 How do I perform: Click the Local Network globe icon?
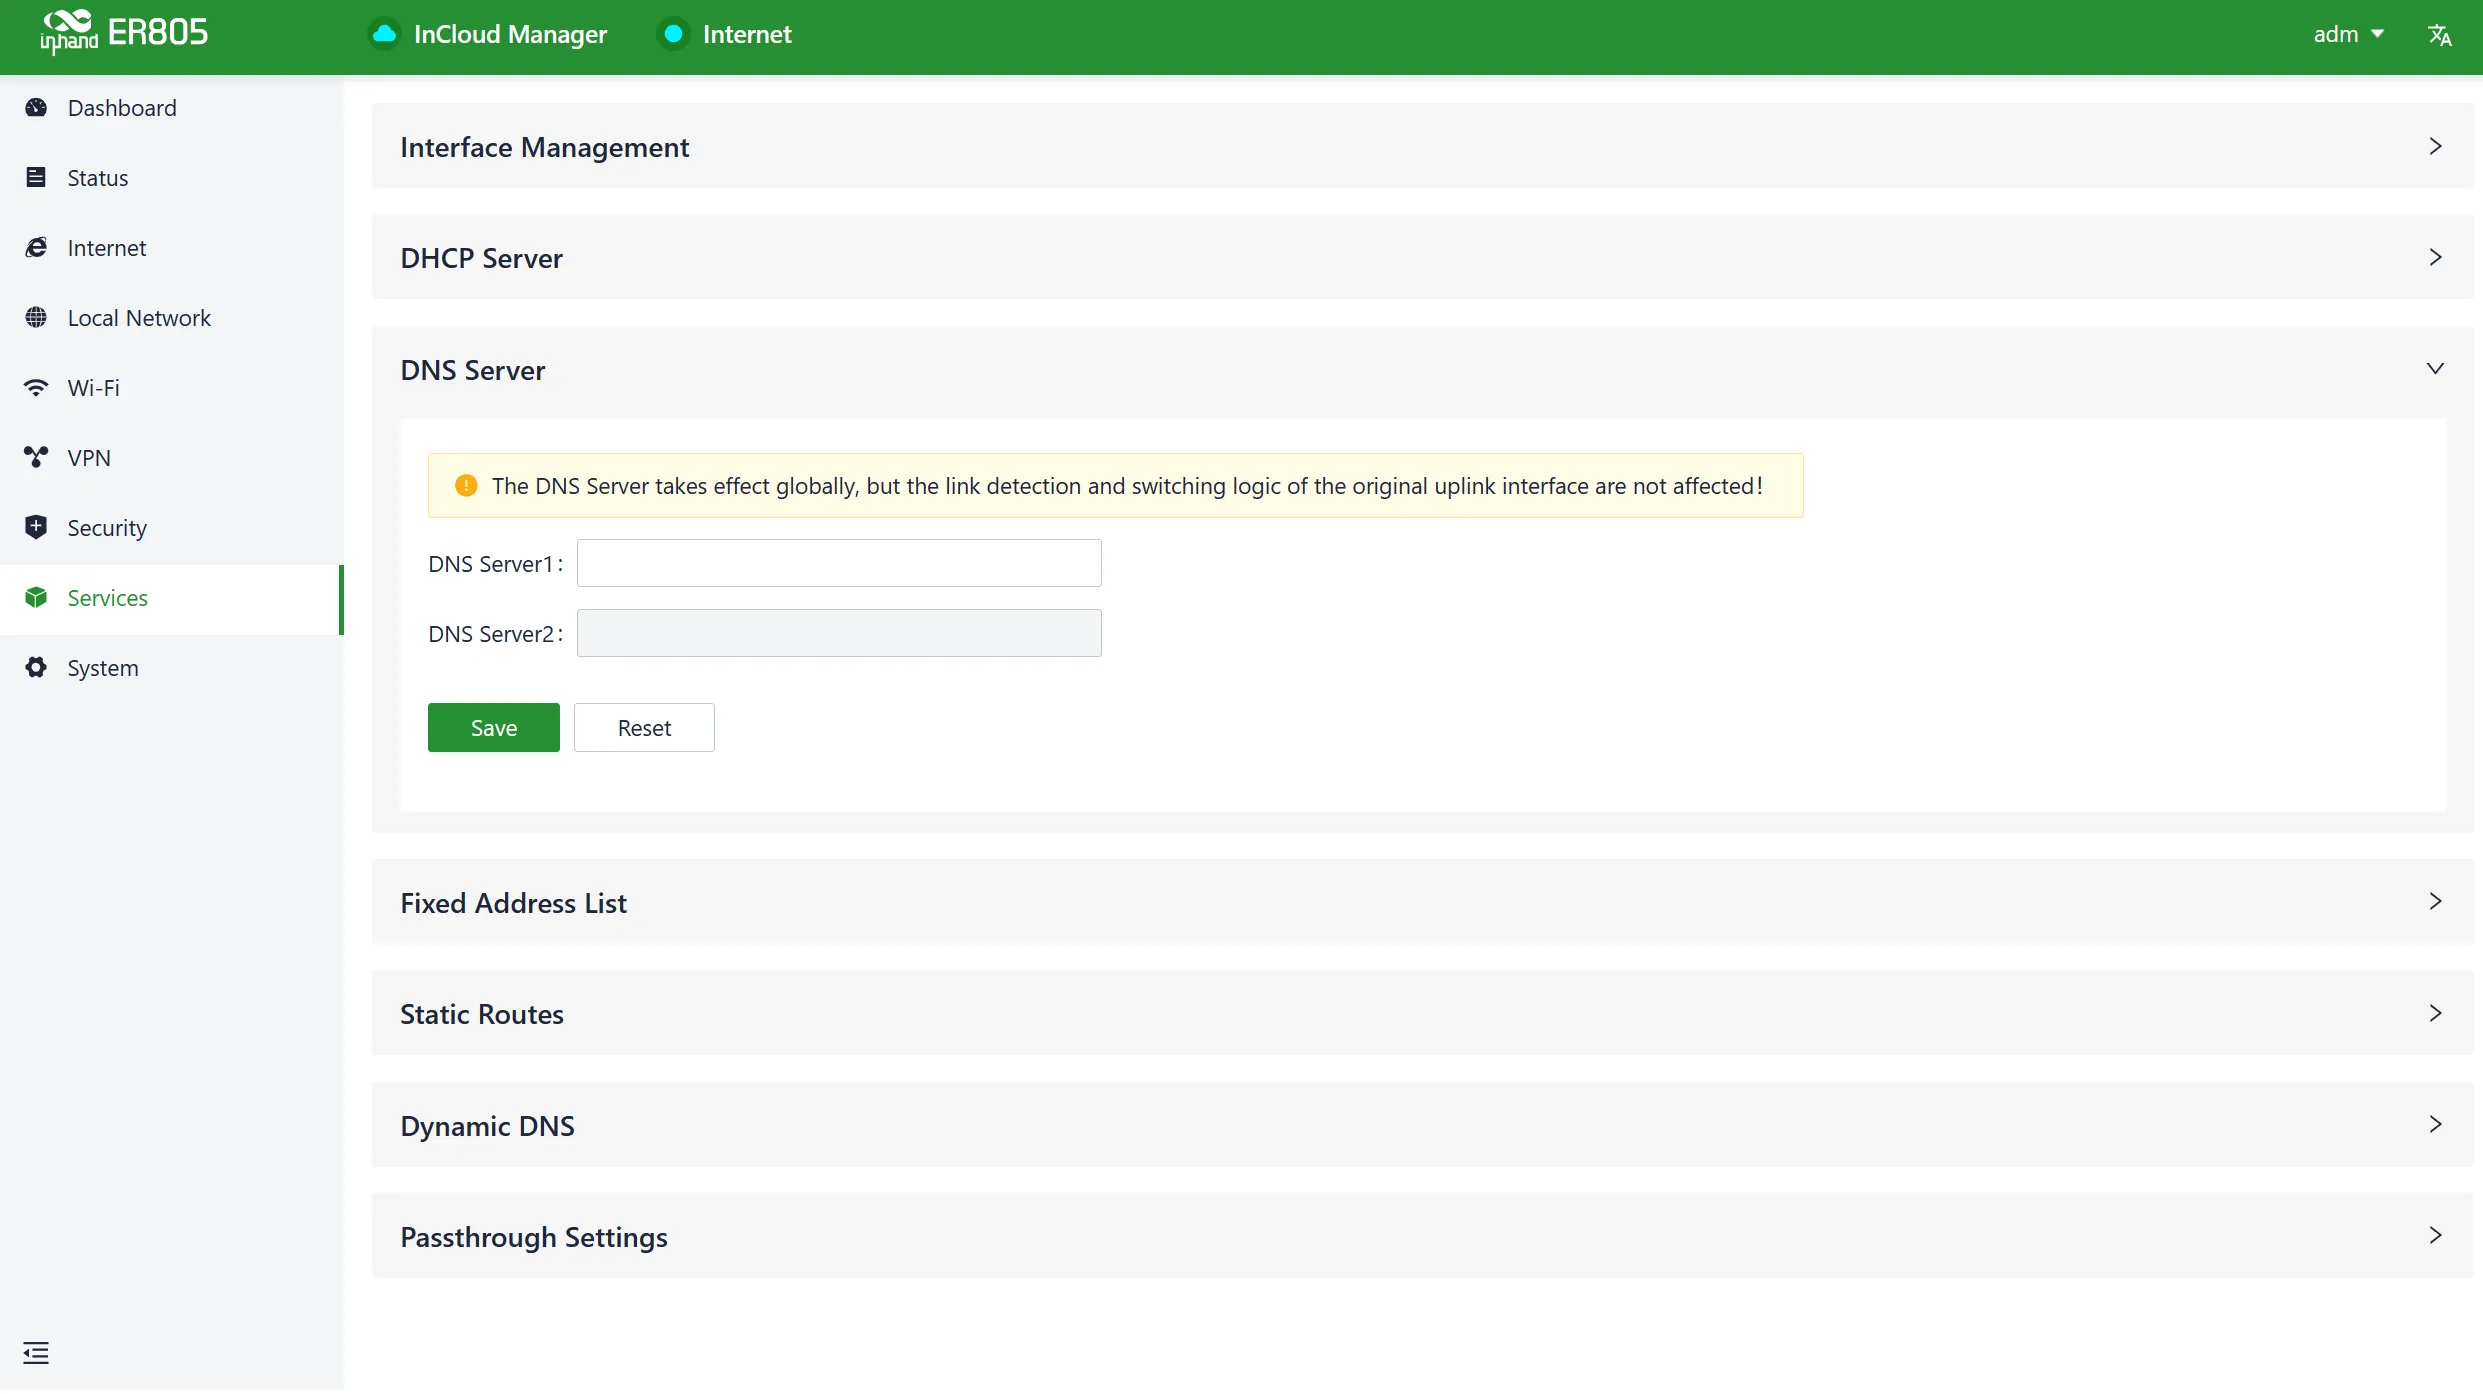36,317
